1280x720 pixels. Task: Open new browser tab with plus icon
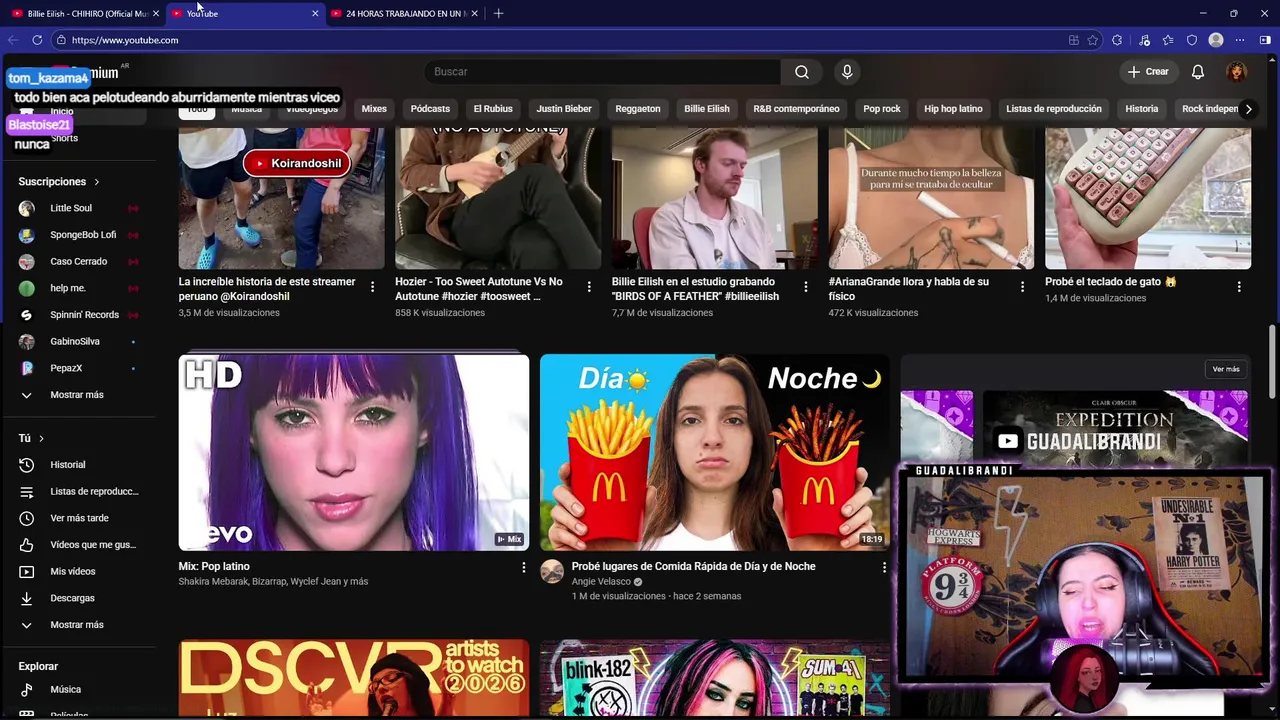(498, 13)
